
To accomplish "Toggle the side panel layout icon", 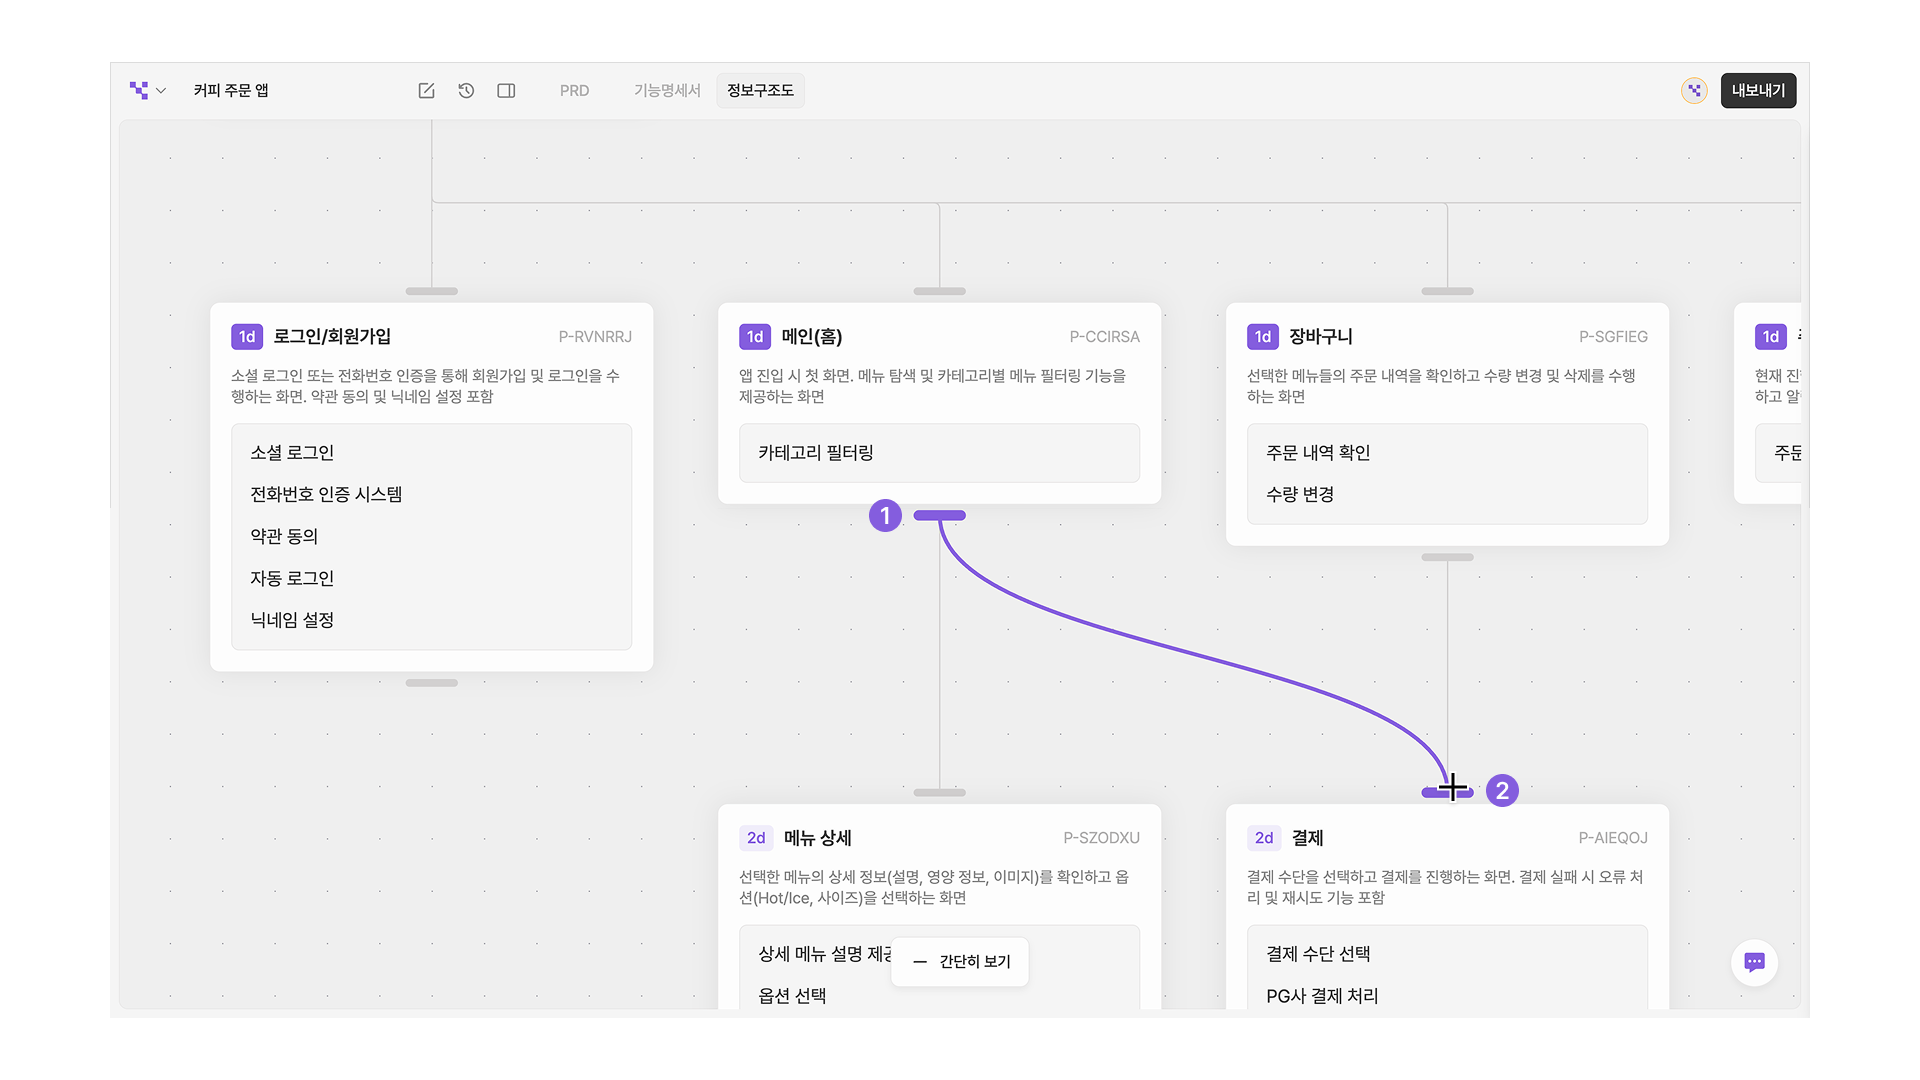I will pyautogui.click(x=506, y=91).
